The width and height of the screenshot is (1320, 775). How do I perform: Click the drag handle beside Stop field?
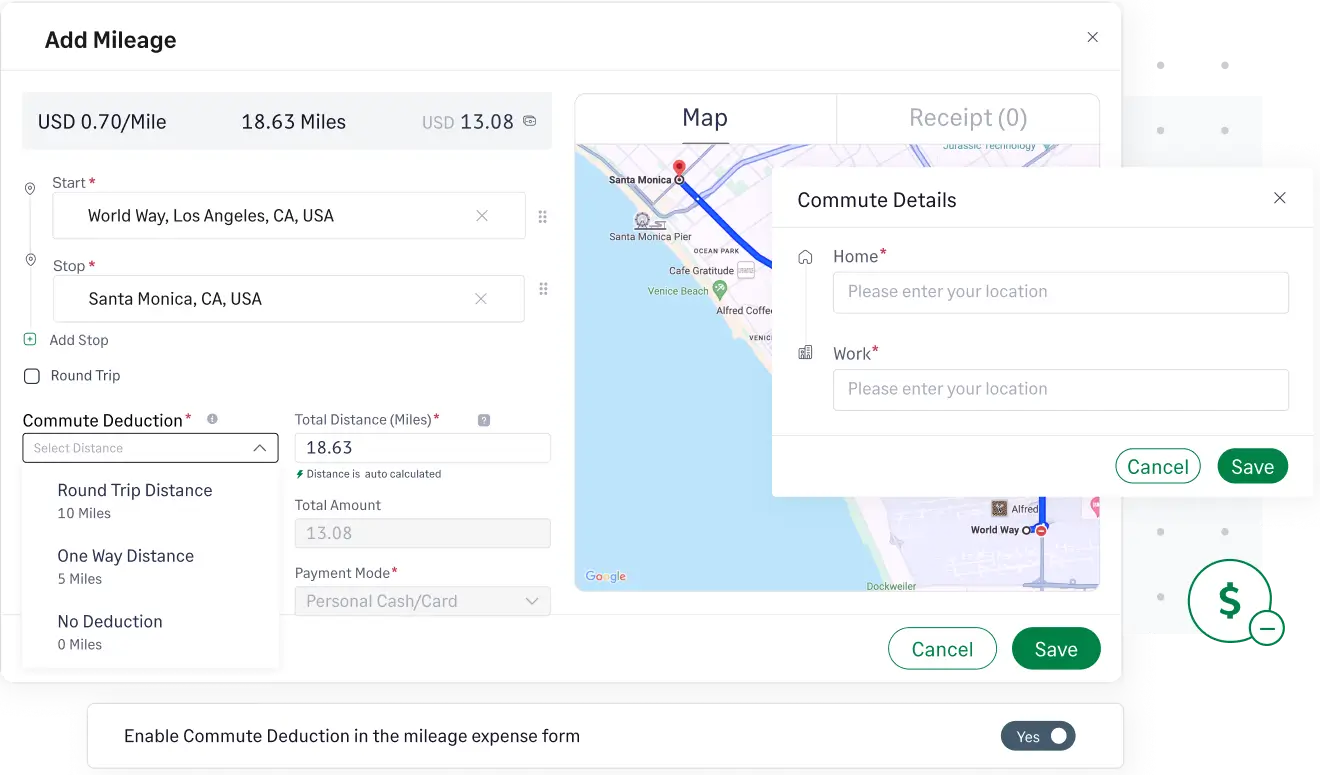coord(543,289)
